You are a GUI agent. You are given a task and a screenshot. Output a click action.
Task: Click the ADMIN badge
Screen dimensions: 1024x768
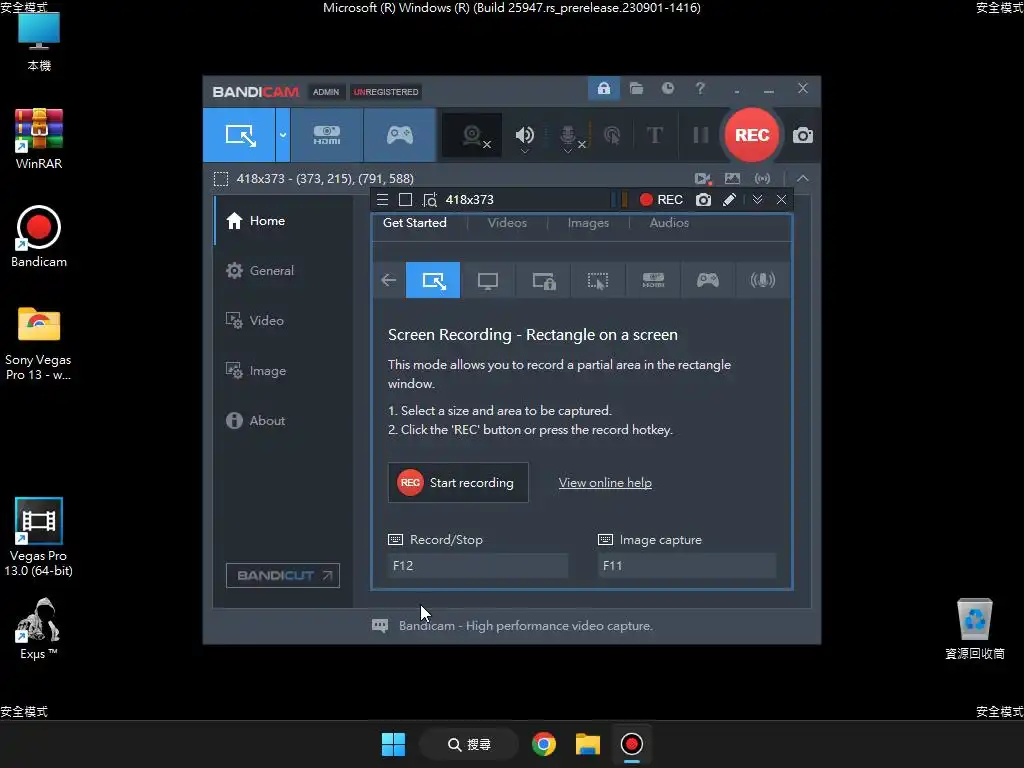[x=325, y=92]
